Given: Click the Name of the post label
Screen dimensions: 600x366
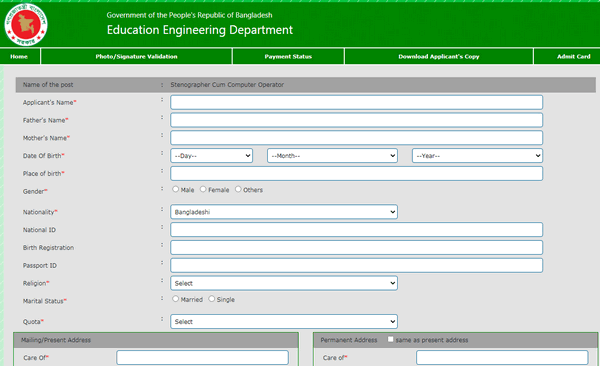Looking at the screenshot, I should tap(48, 85).
